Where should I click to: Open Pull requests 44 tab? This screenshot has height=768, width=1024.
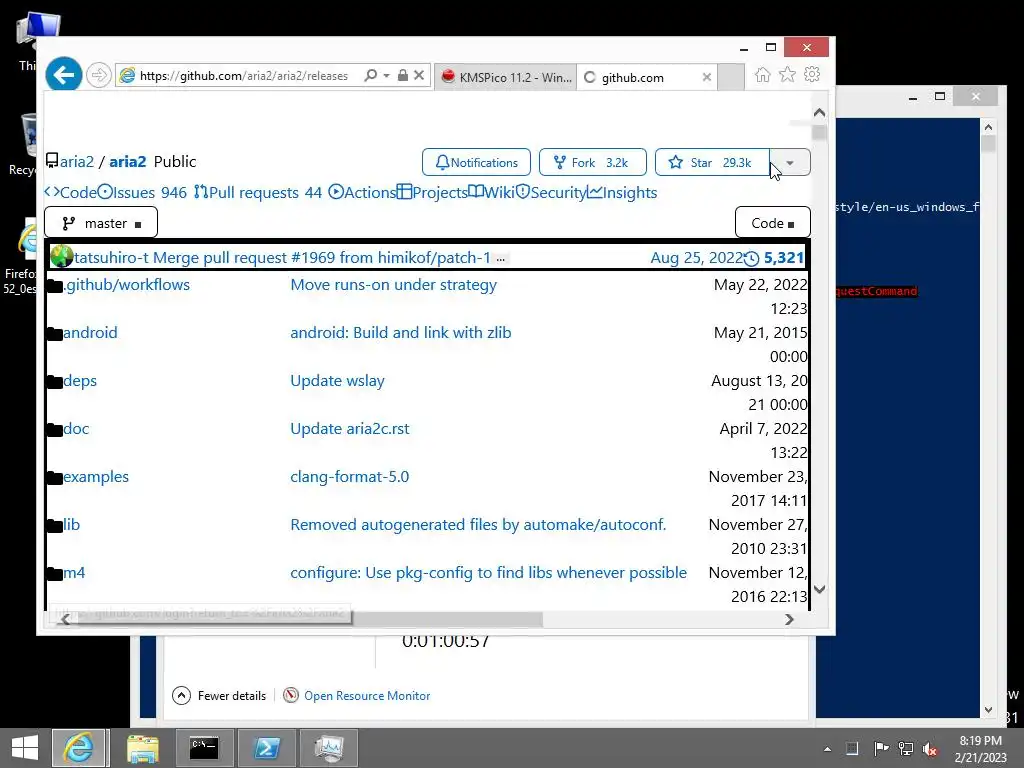click(258, 193)
